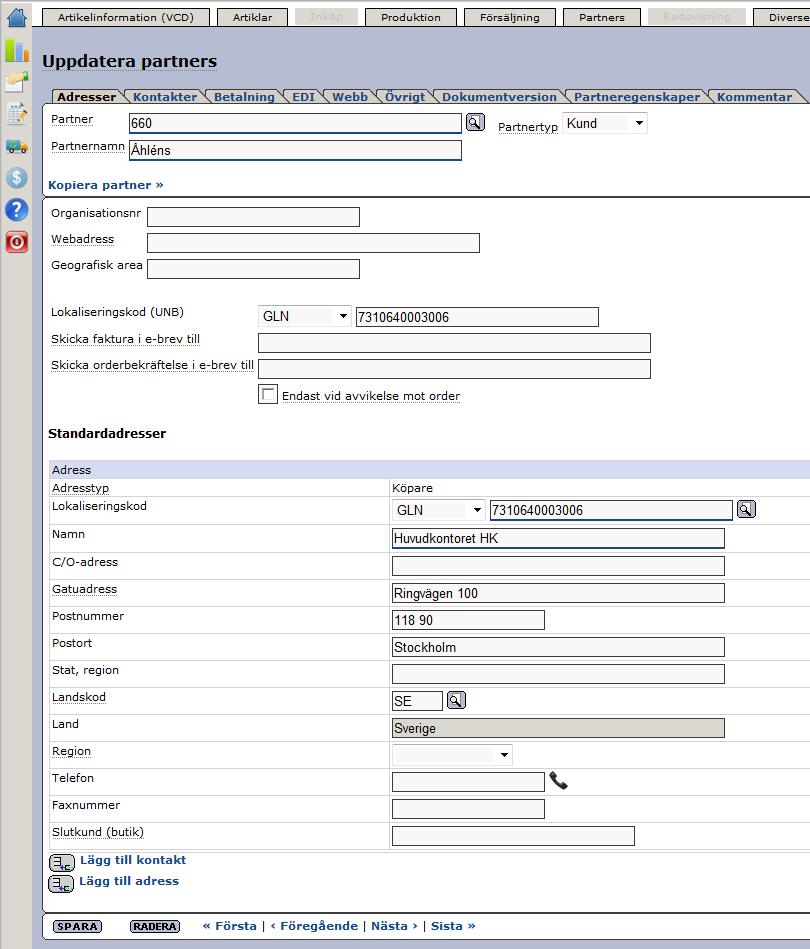Image resolution: width=810 pixels, height=949 pixels.
Task: Click the red power logout icon
Action: 17,242
